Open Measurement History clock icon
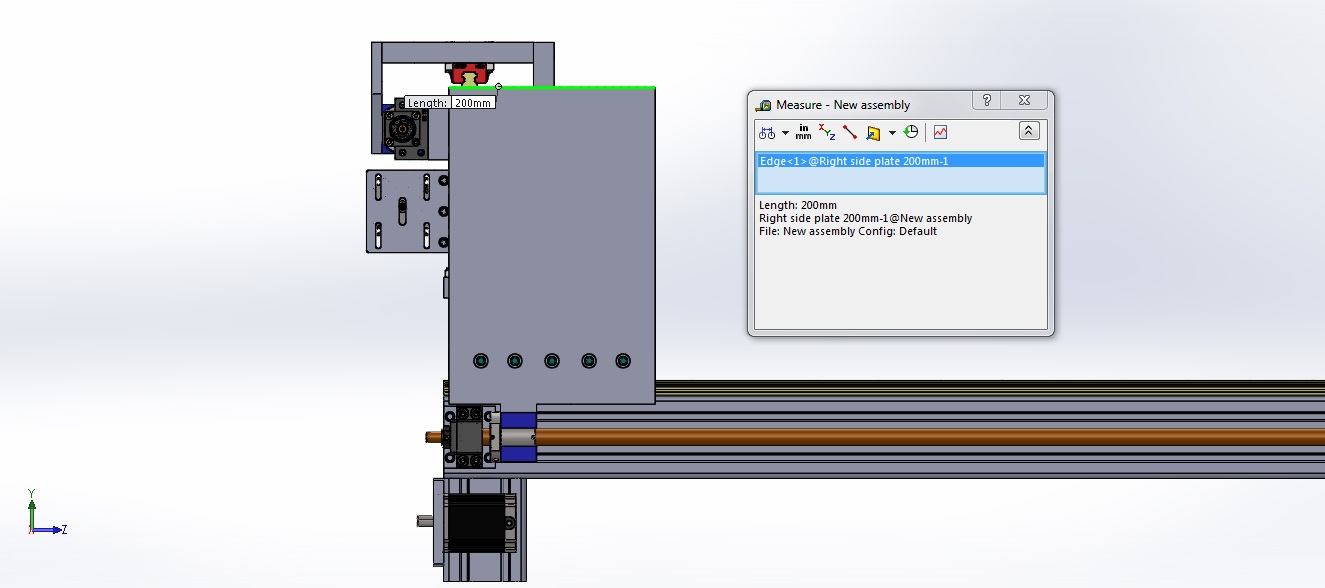1325x588 pixels. click(910, 132)
